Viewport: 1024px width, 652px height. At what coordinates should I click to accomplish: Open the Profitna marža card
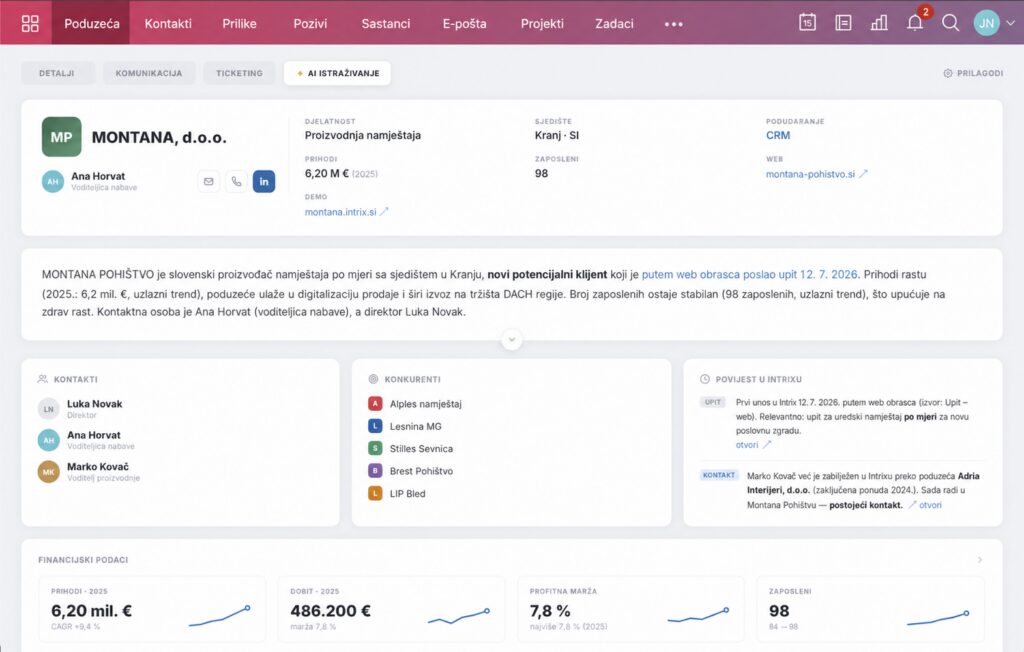tap(631, 609)
